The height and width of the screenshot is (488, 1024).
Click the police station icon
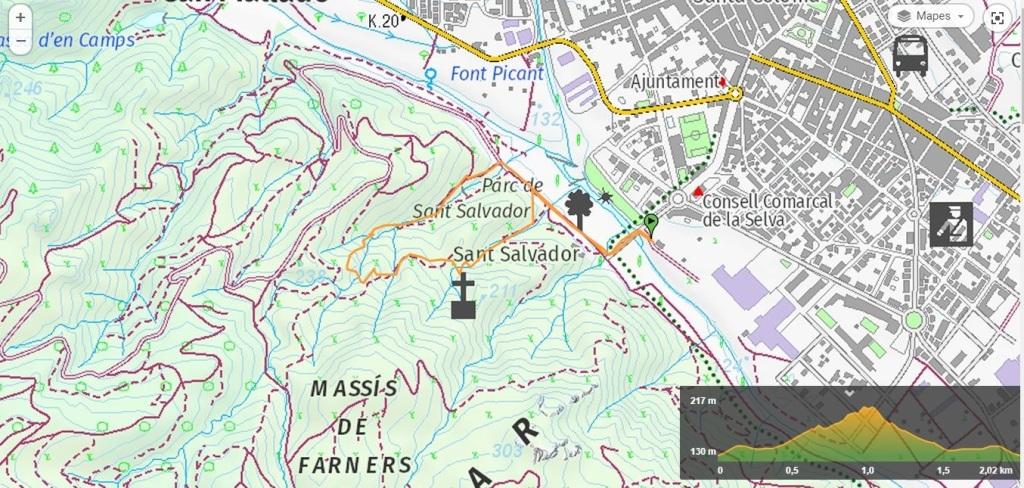pyautogui.click(x=951, y=224)
